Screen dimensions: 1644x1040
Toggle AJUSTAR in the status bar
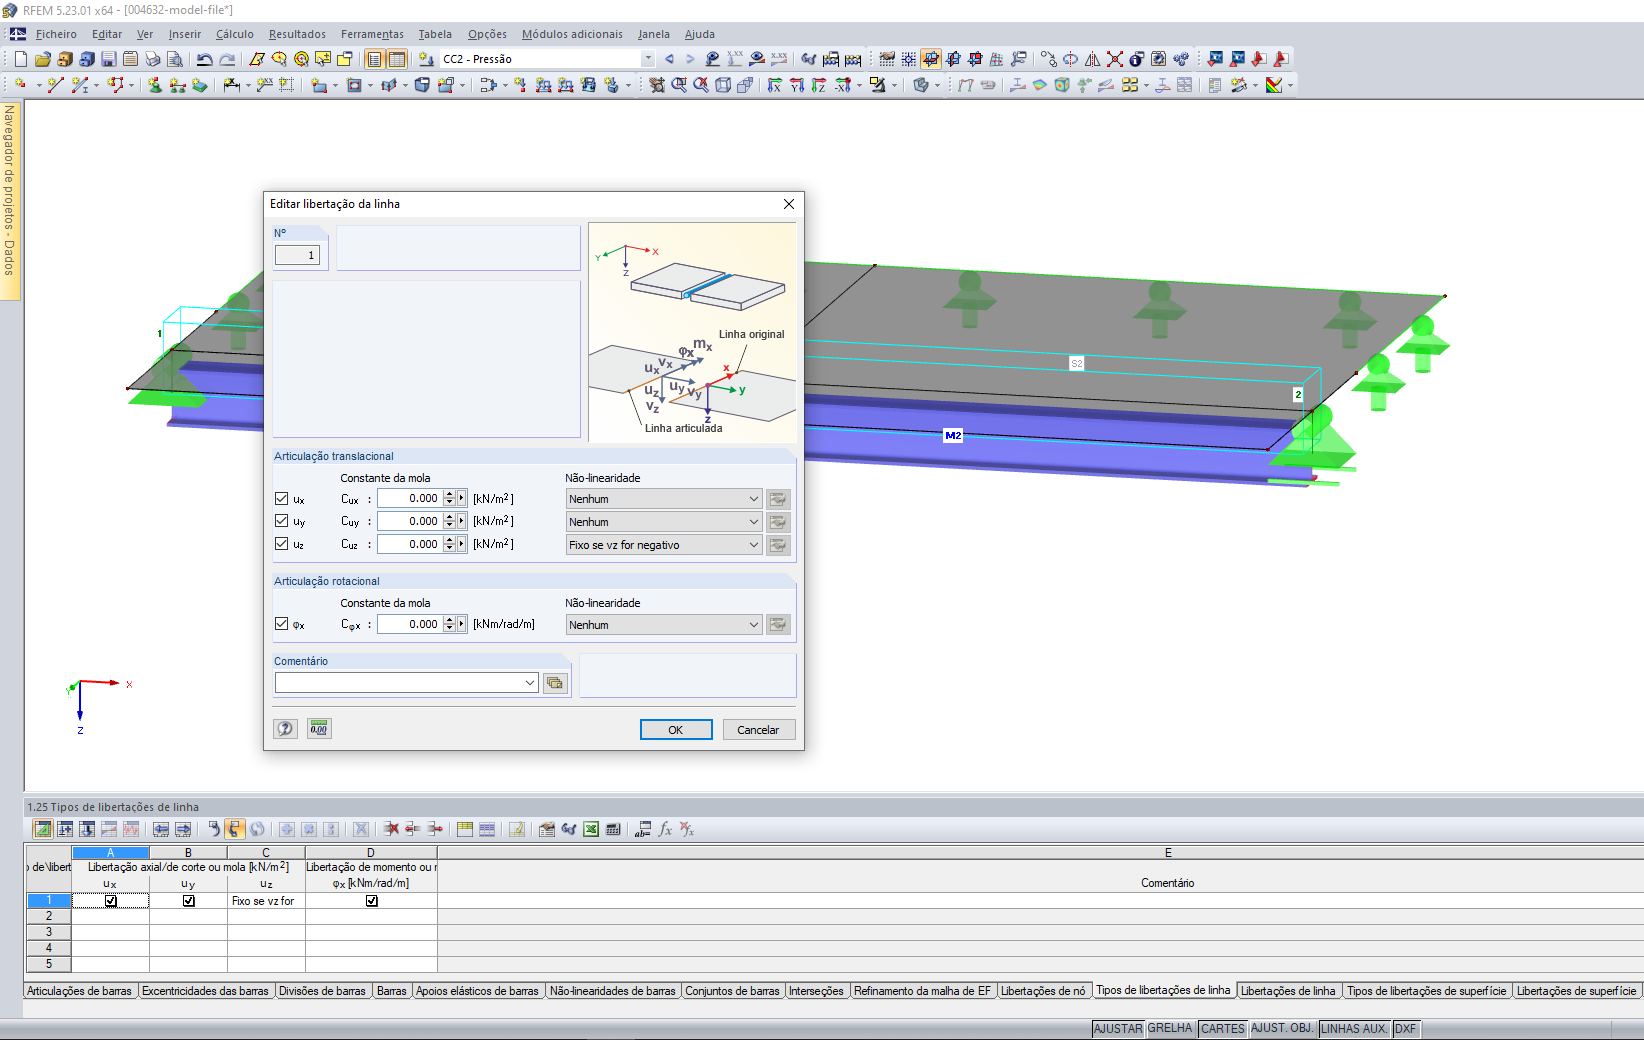[1118, 1029]
